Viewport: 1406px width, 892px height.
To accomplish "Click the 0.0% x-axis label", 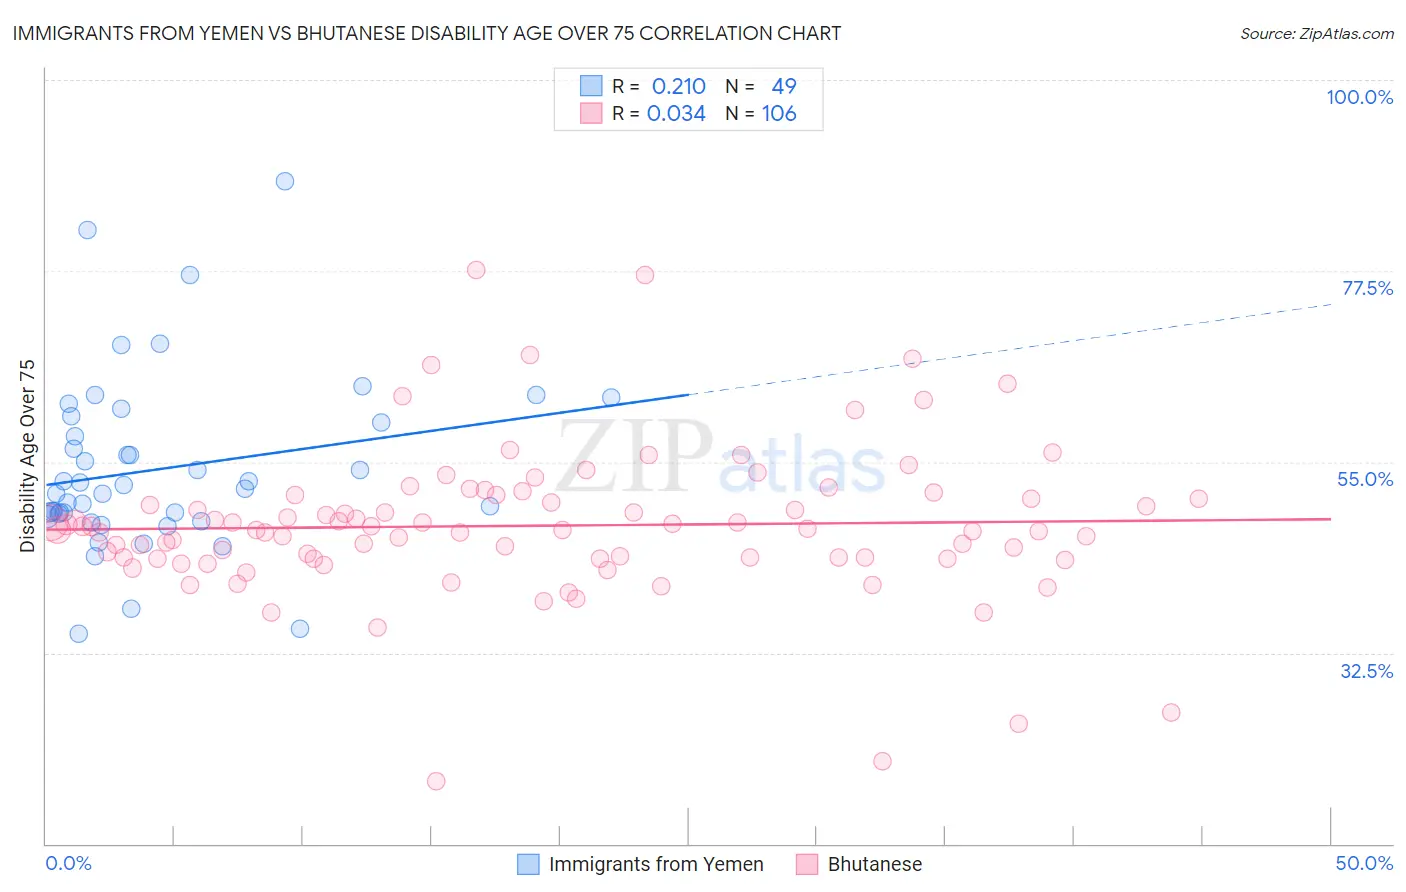I will tap(68, 863).
